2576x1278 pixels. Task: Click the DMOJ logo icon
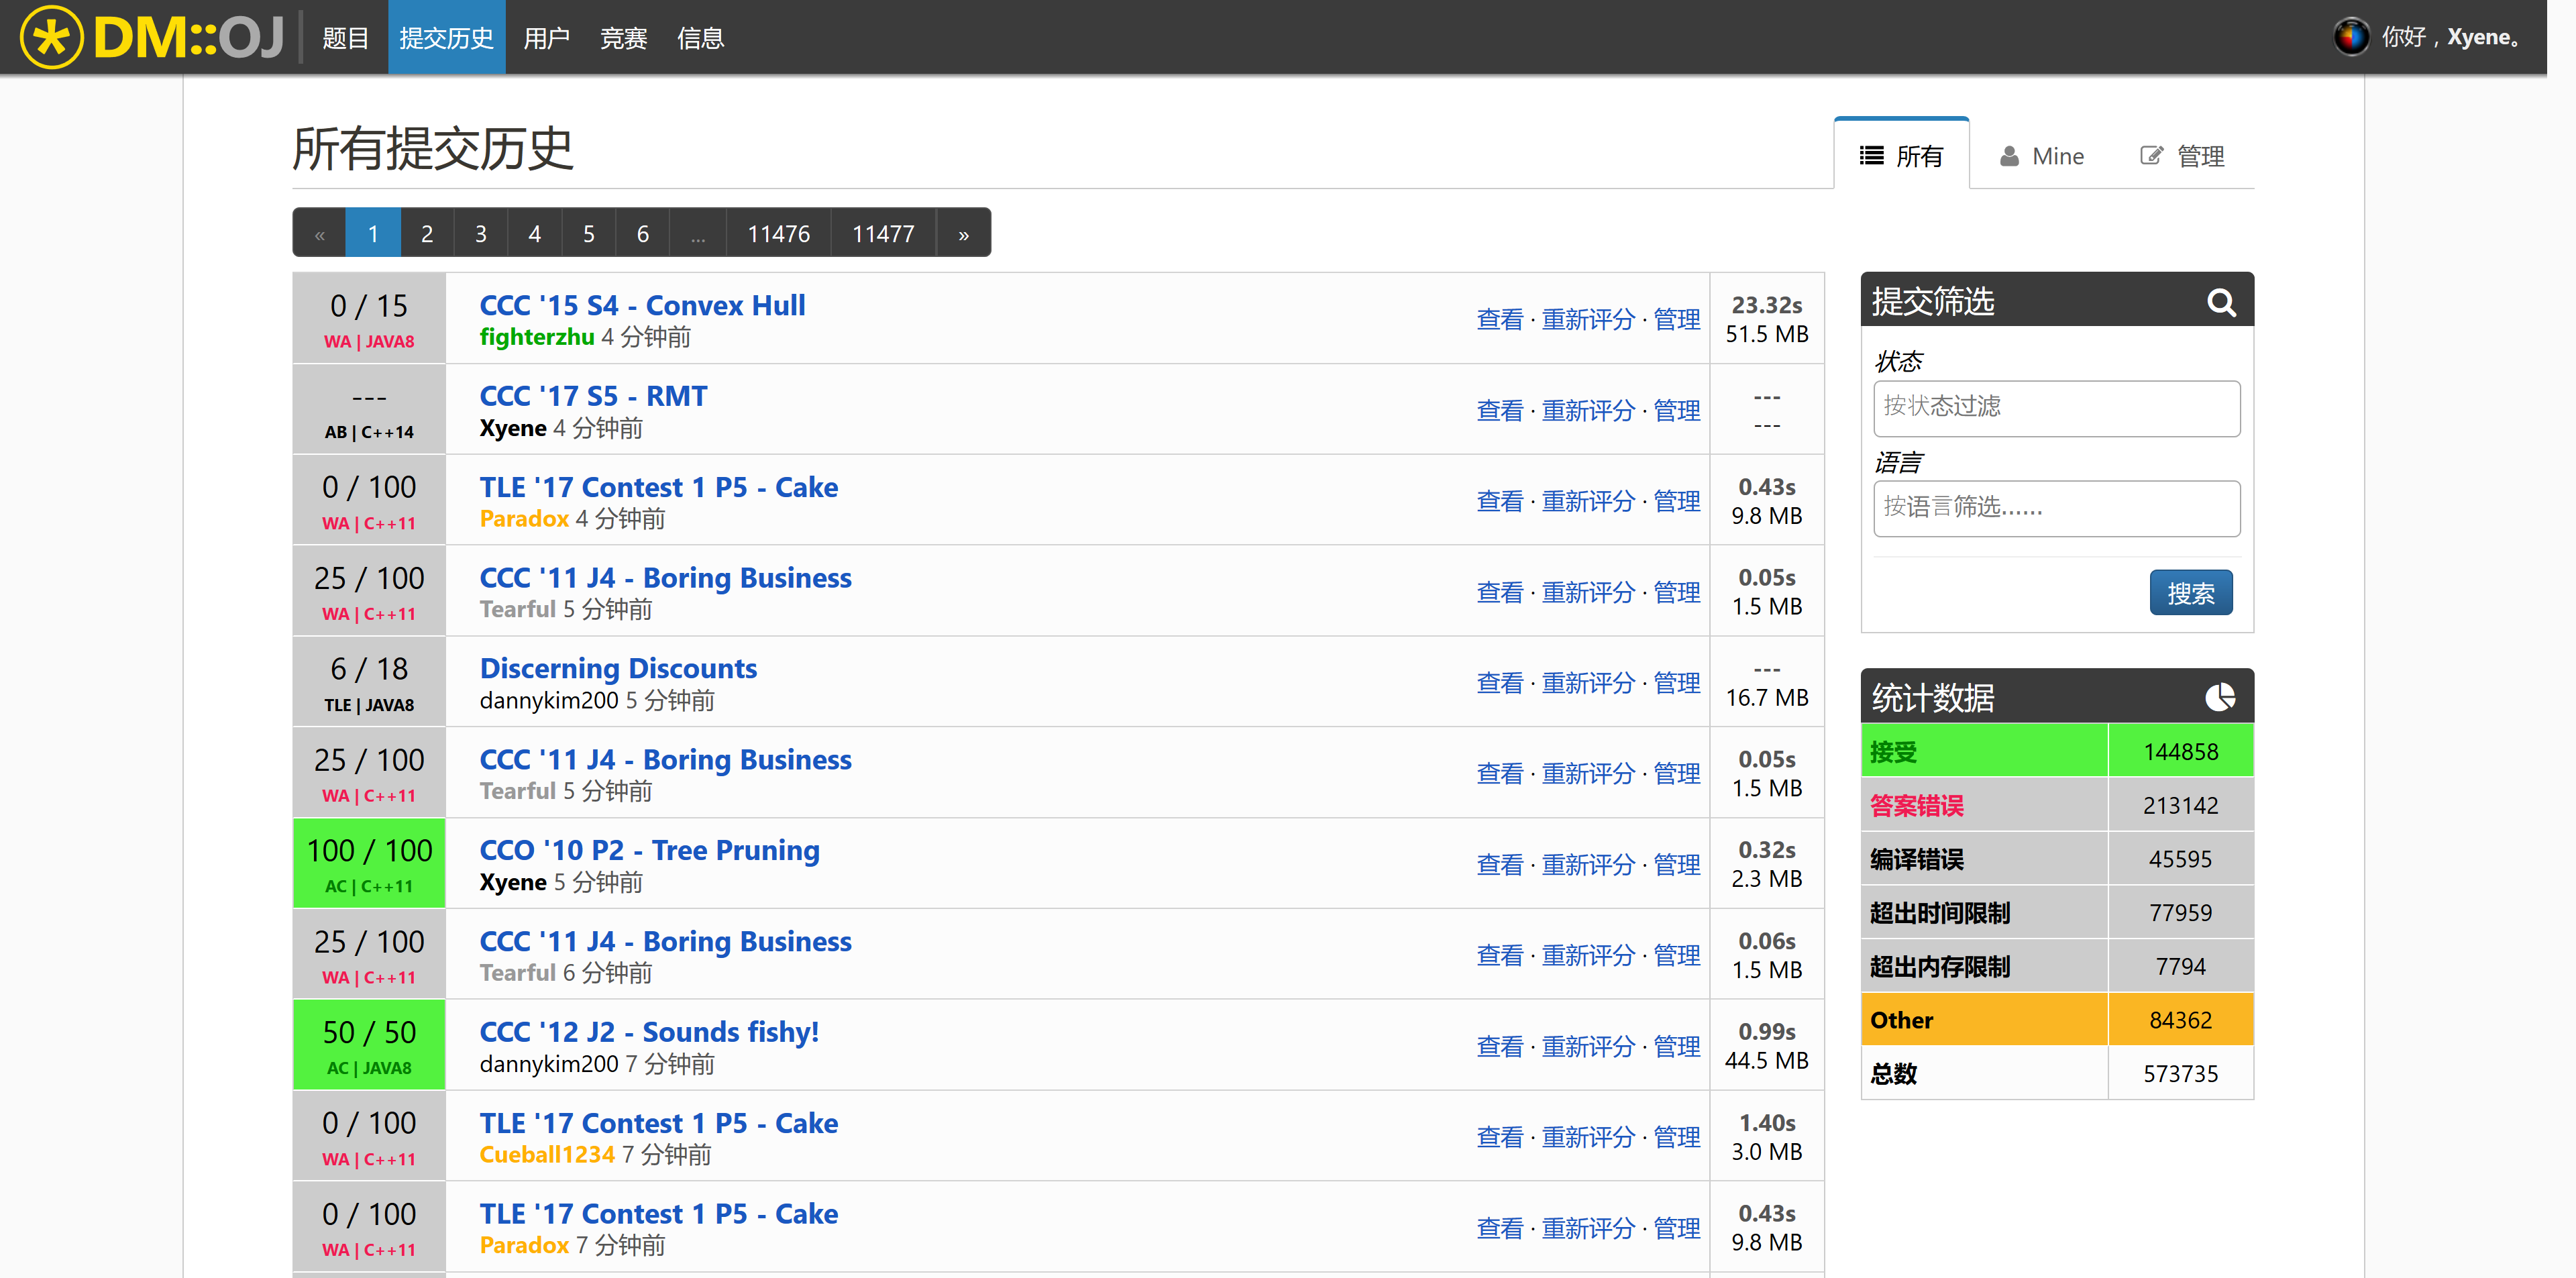point(51,37)
